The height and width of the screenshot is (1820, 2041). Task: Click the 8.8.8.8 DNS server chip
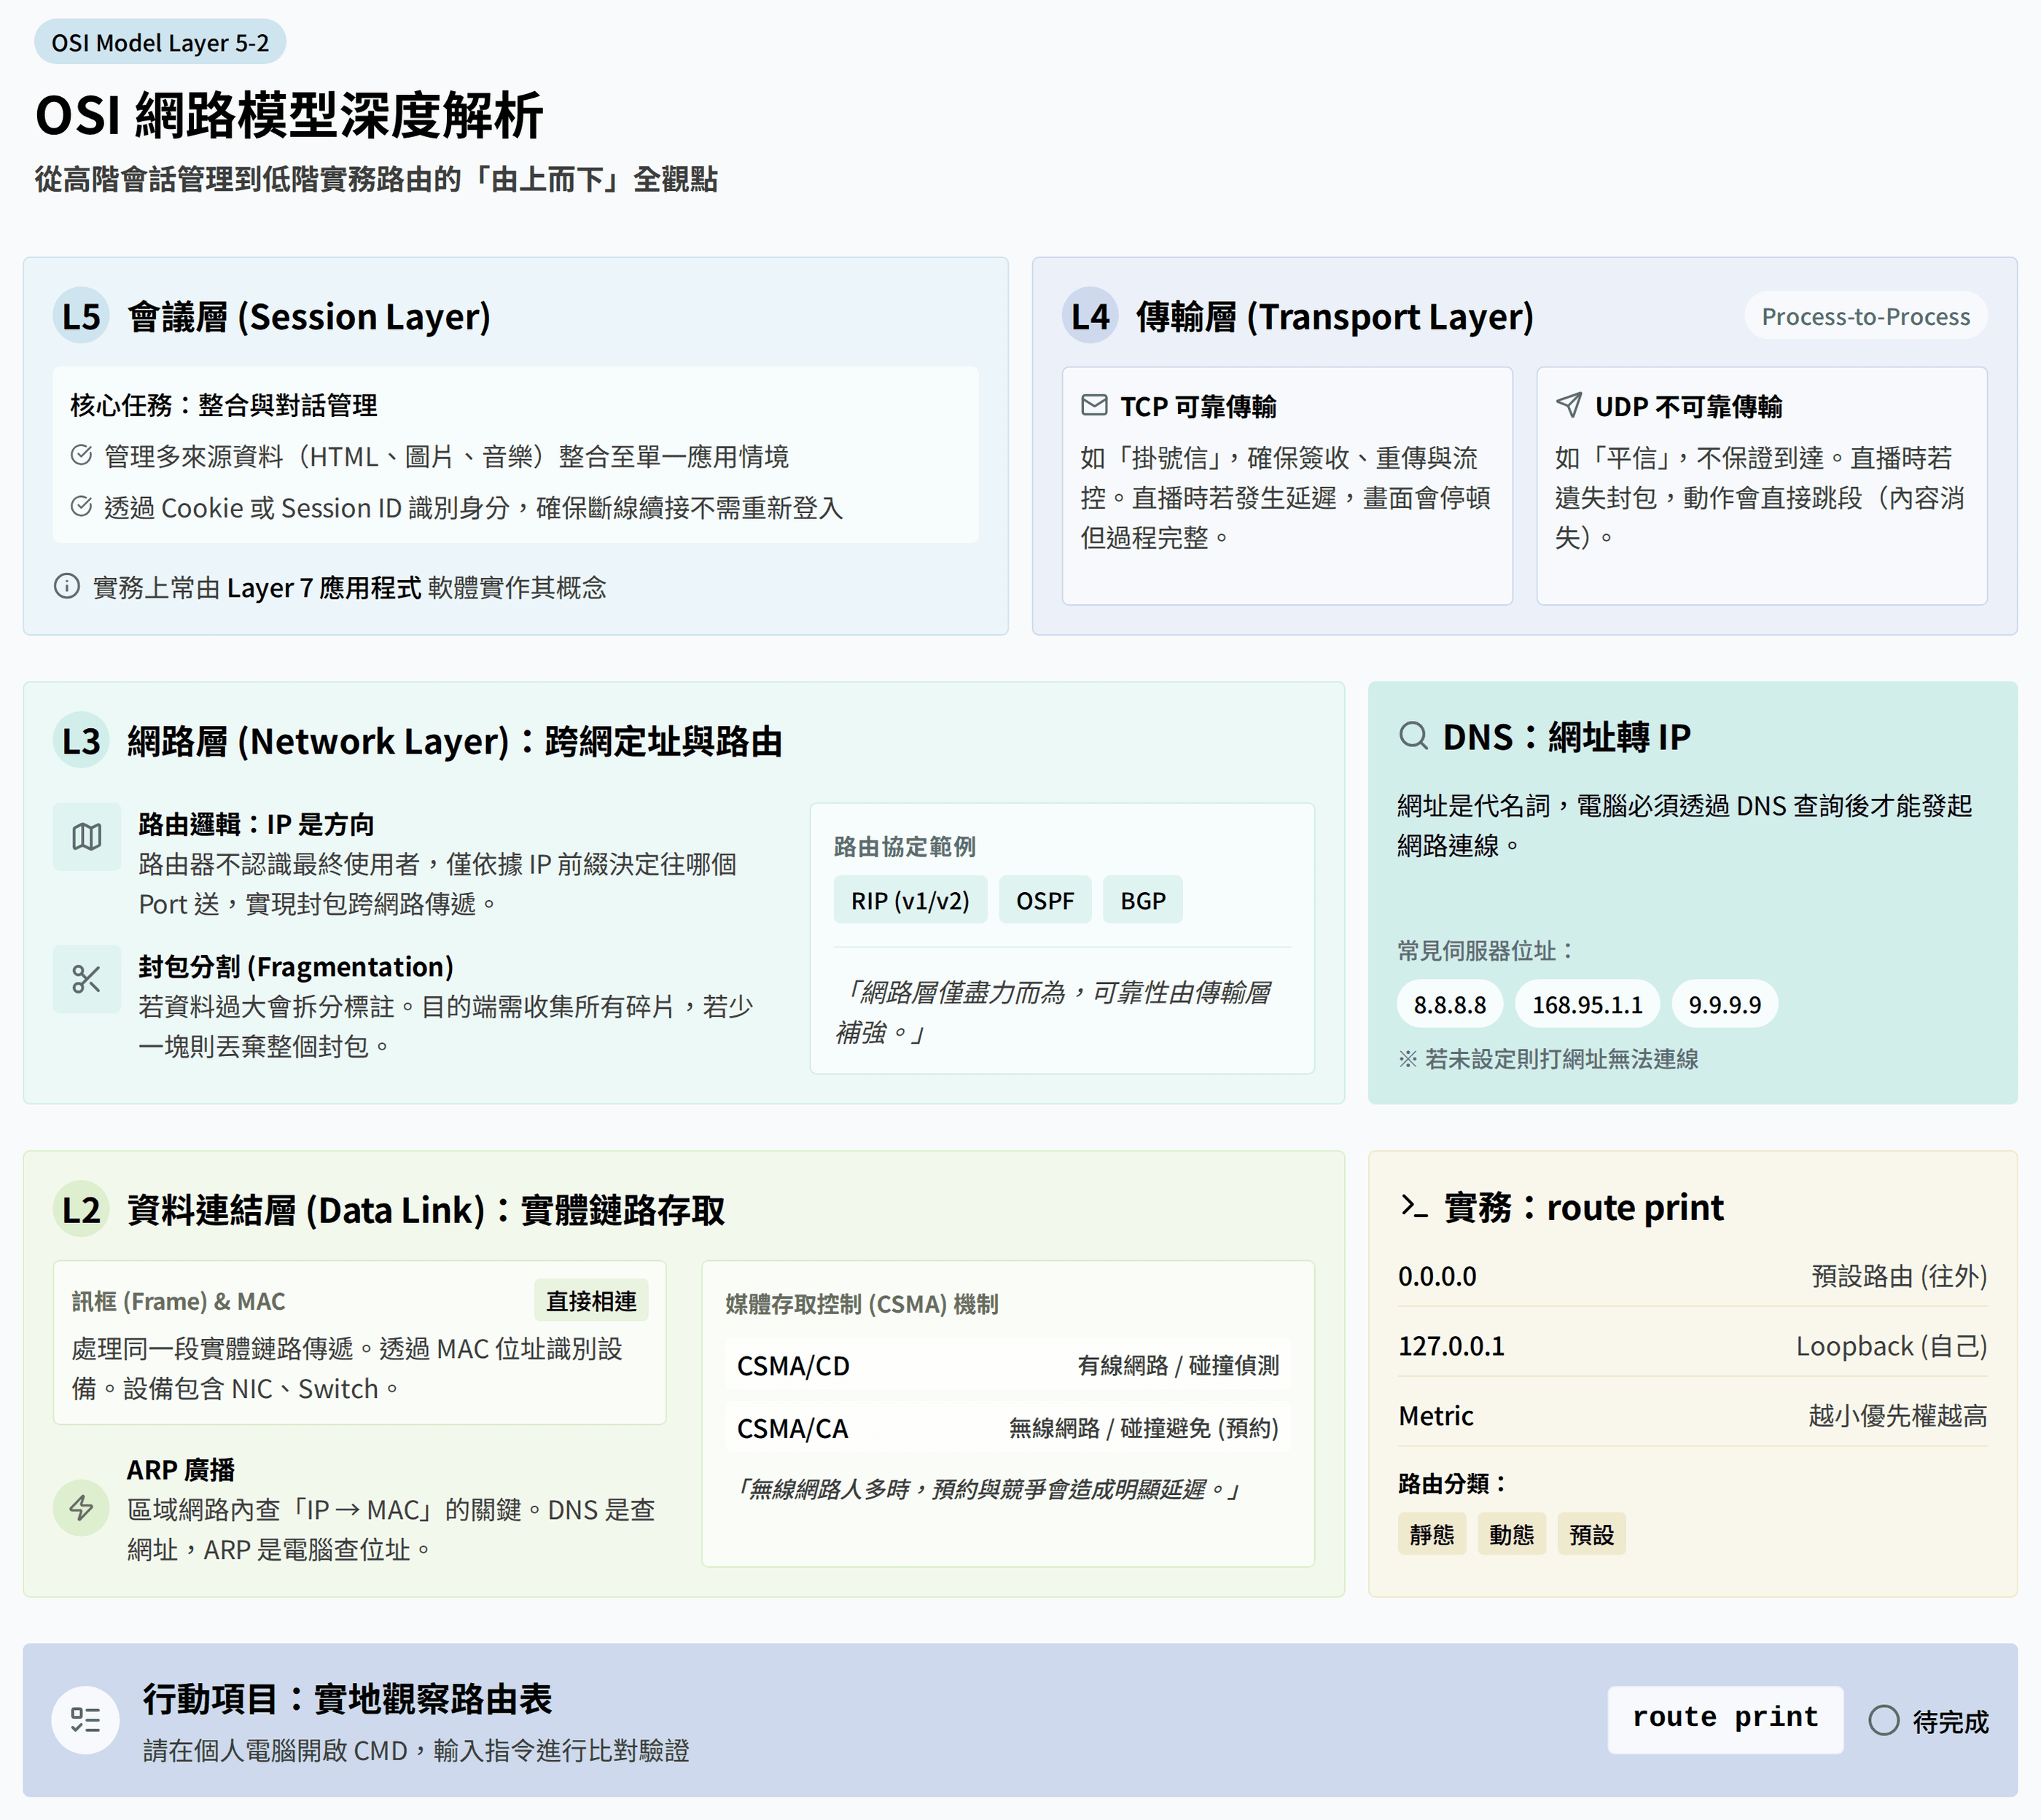pyautogui.click(x=1449, y=1004)
